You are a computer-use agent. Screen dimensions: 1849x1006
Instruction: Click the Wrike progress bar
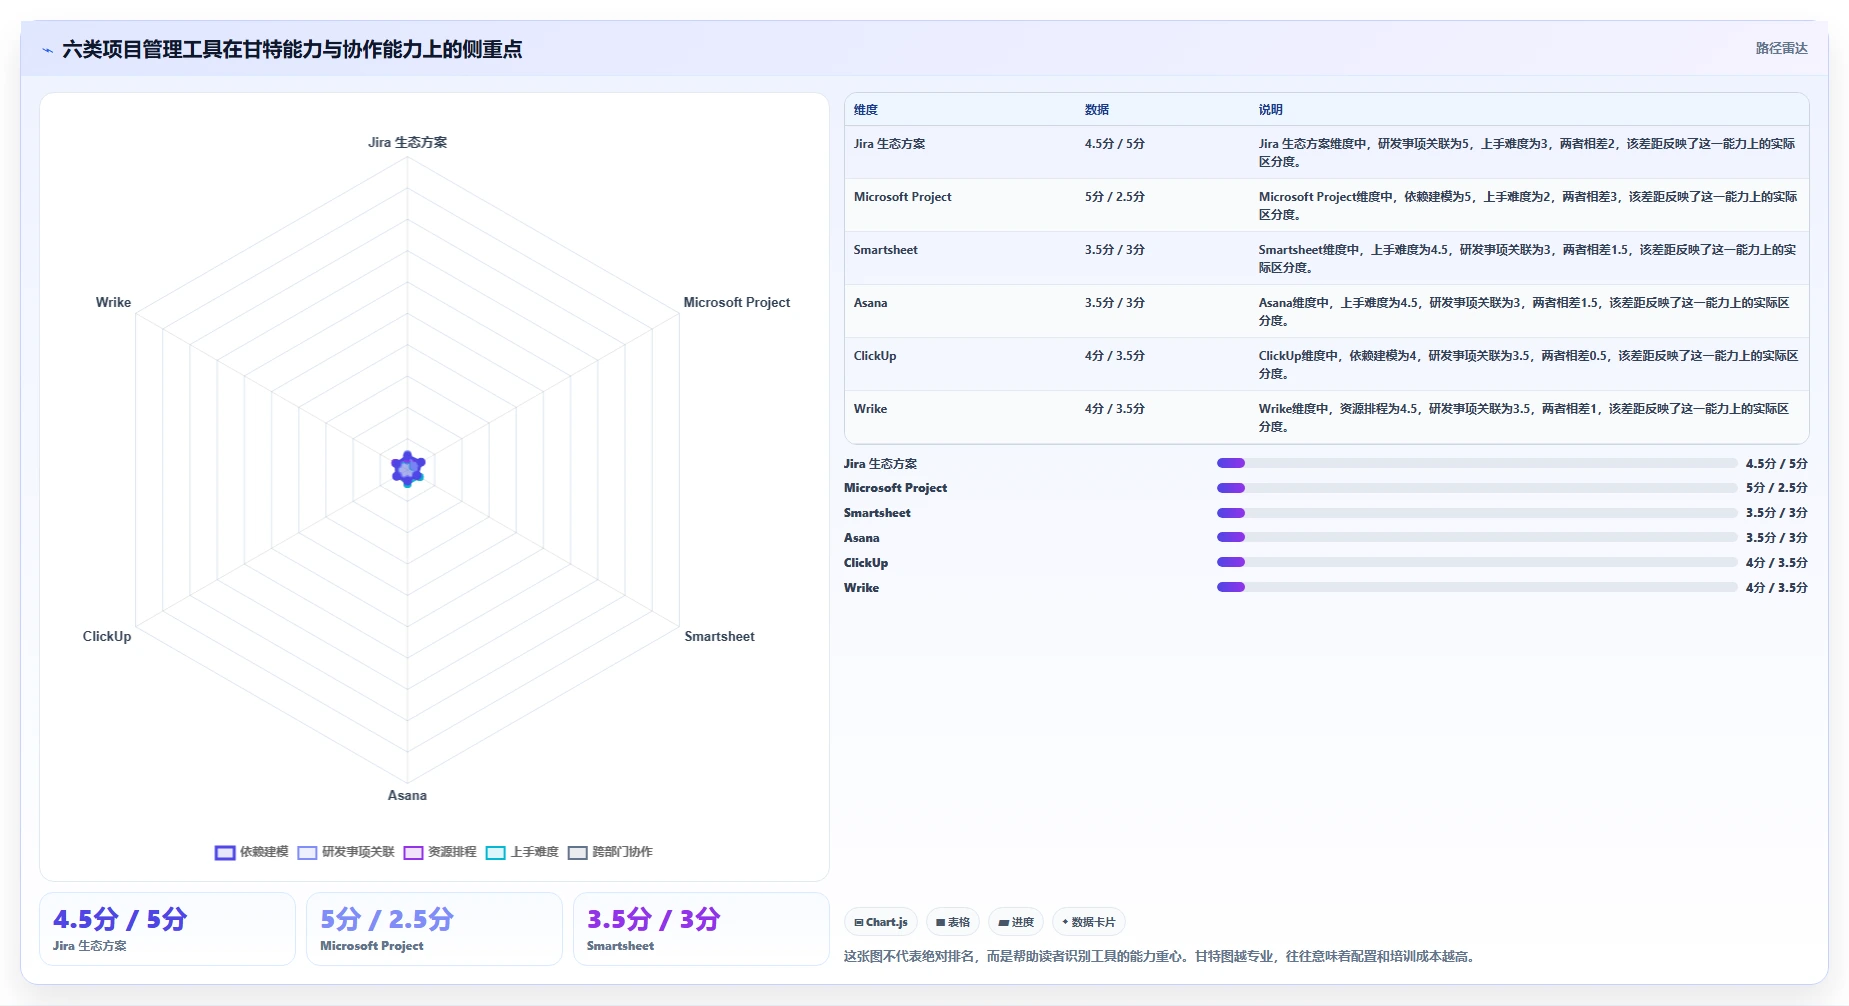pos(1477,587)
